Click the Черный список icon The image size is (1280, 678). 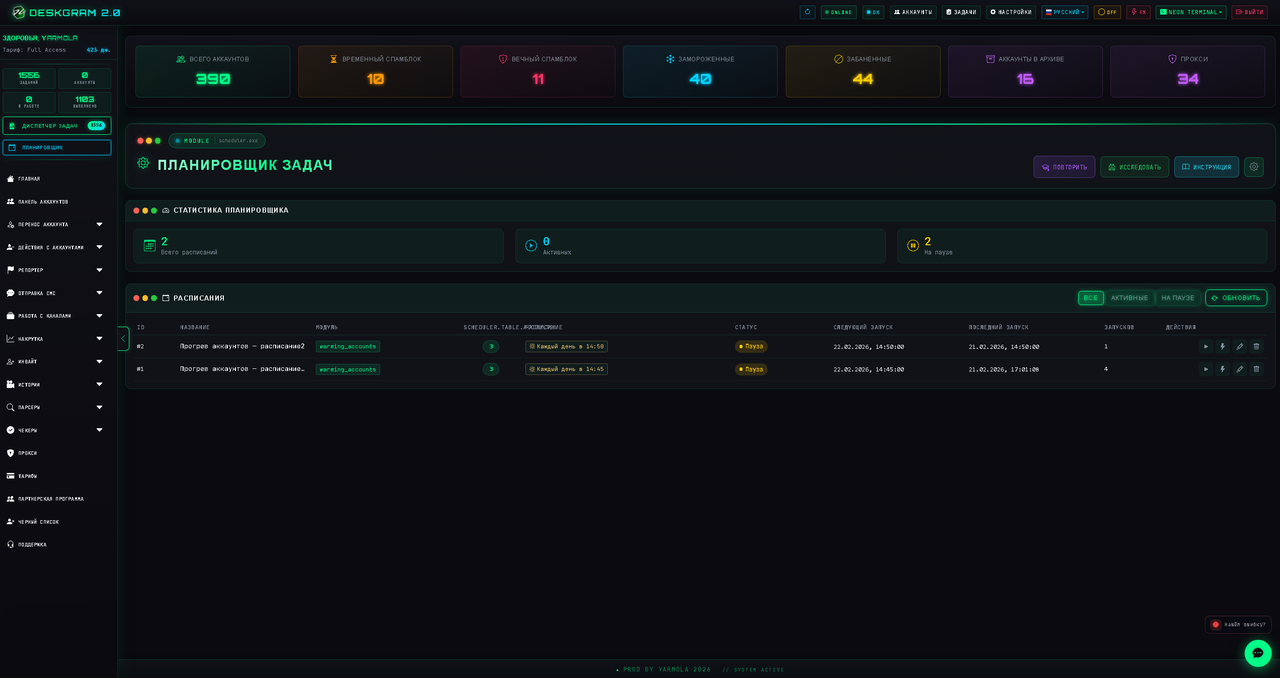click(10, 522)
